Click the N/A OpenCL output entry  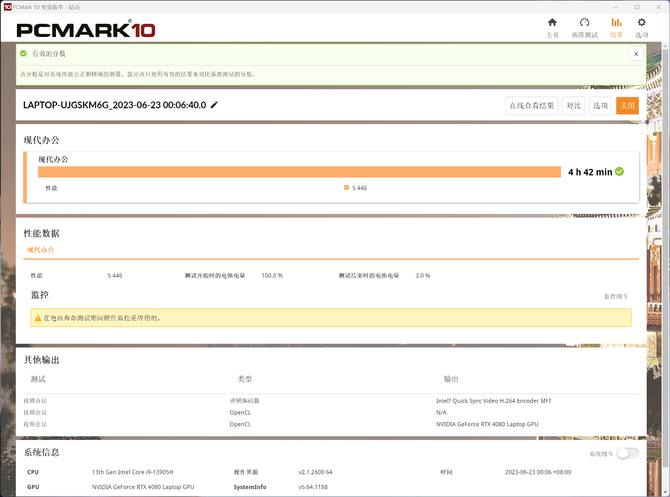coord(441,412)
